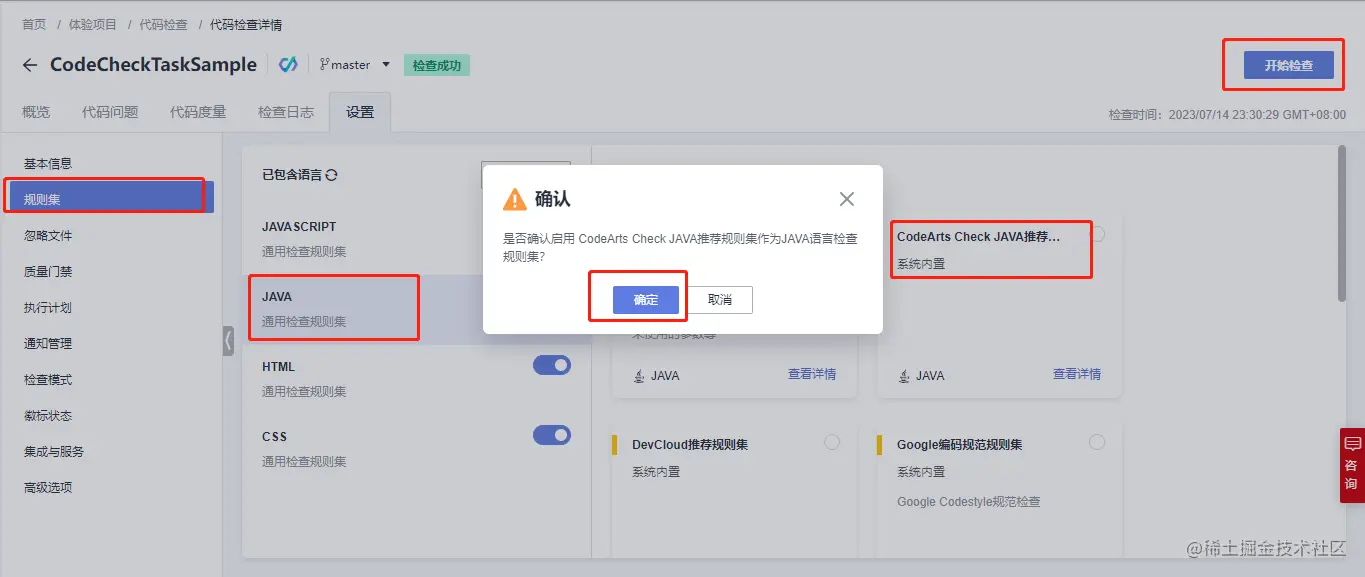1365x577 pixels.
Task: Switch to the 概览 tab
Action: pyautogui.click(x=36, y=112)
